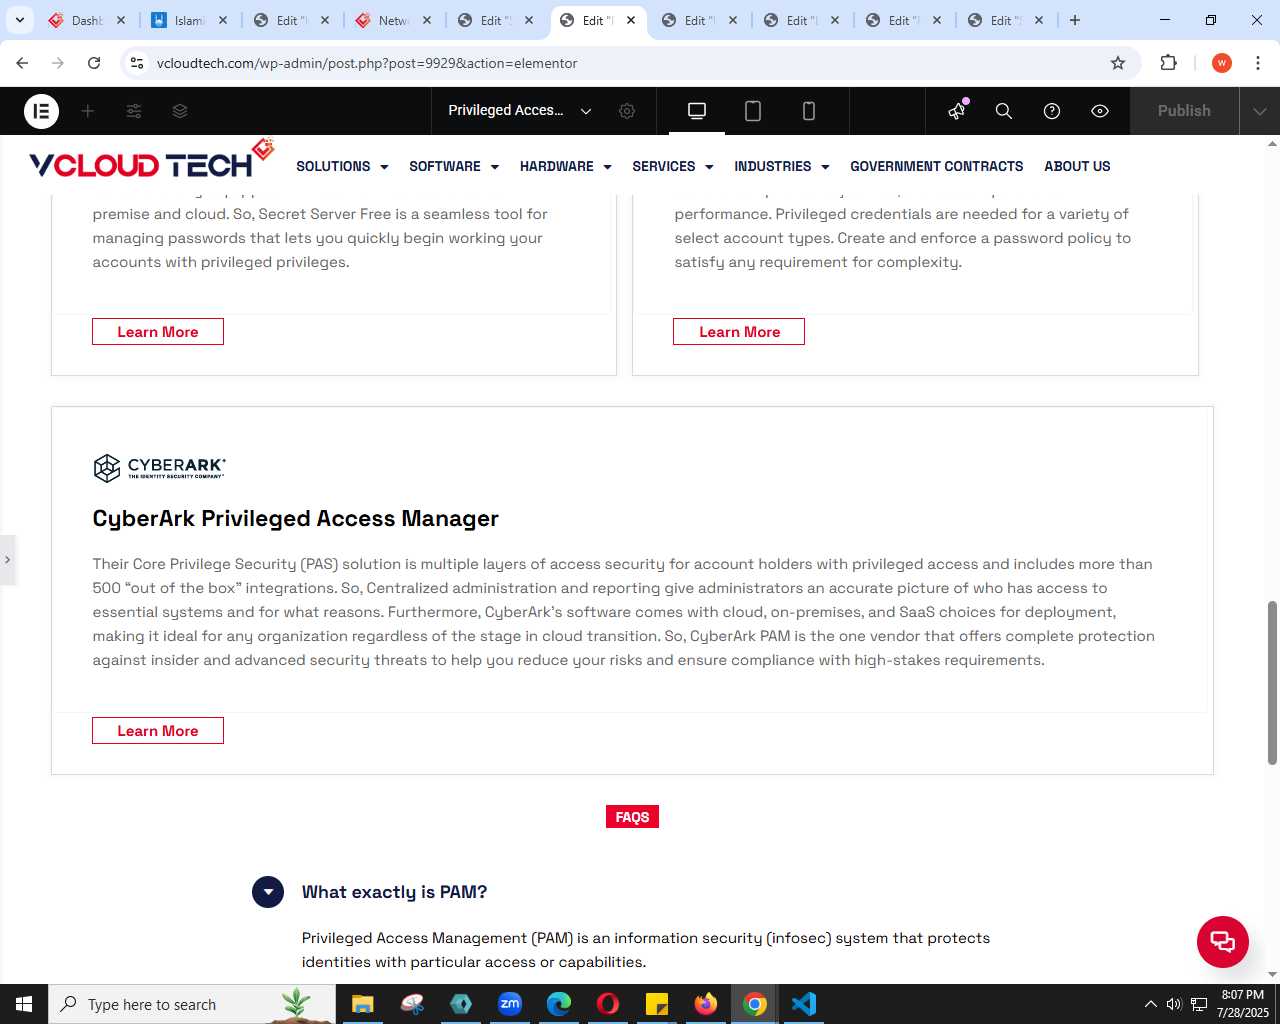Click the Publish button
Screen dimensions: 1280x1024
(1184, 111)
